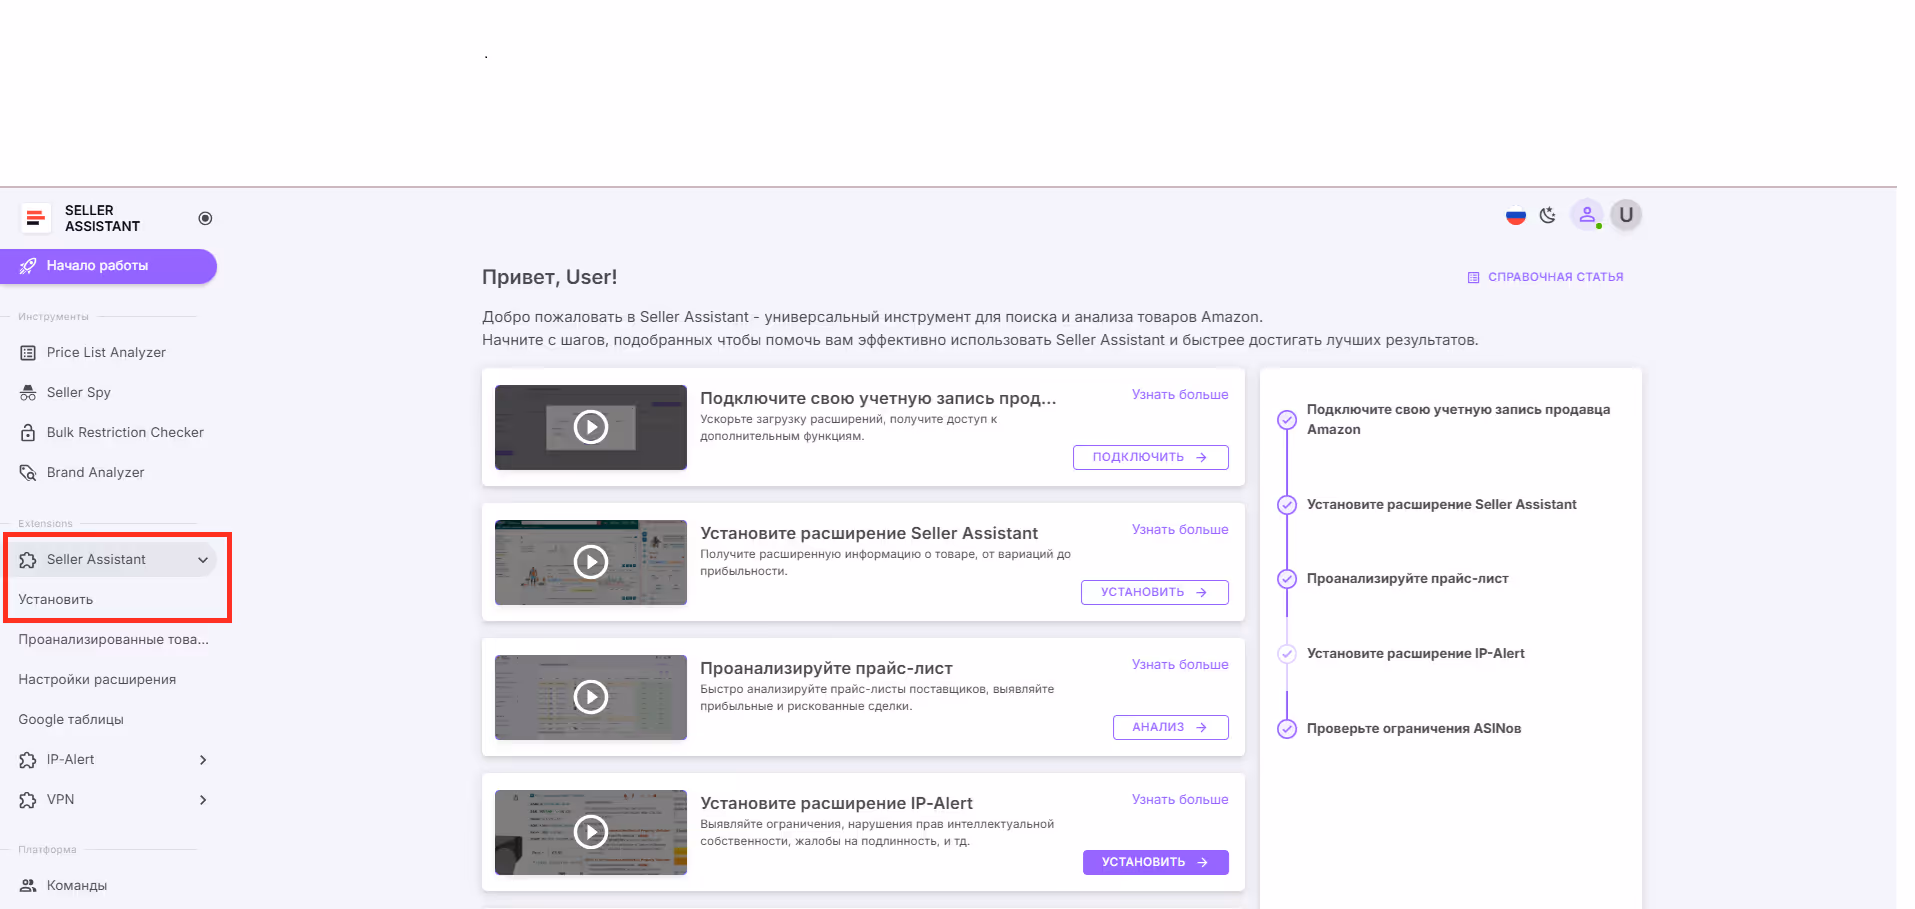This screenshot has width=1915, height=909.
Task: Select checklist step Проверьте ограничения ASINов
Action: 1414,729
